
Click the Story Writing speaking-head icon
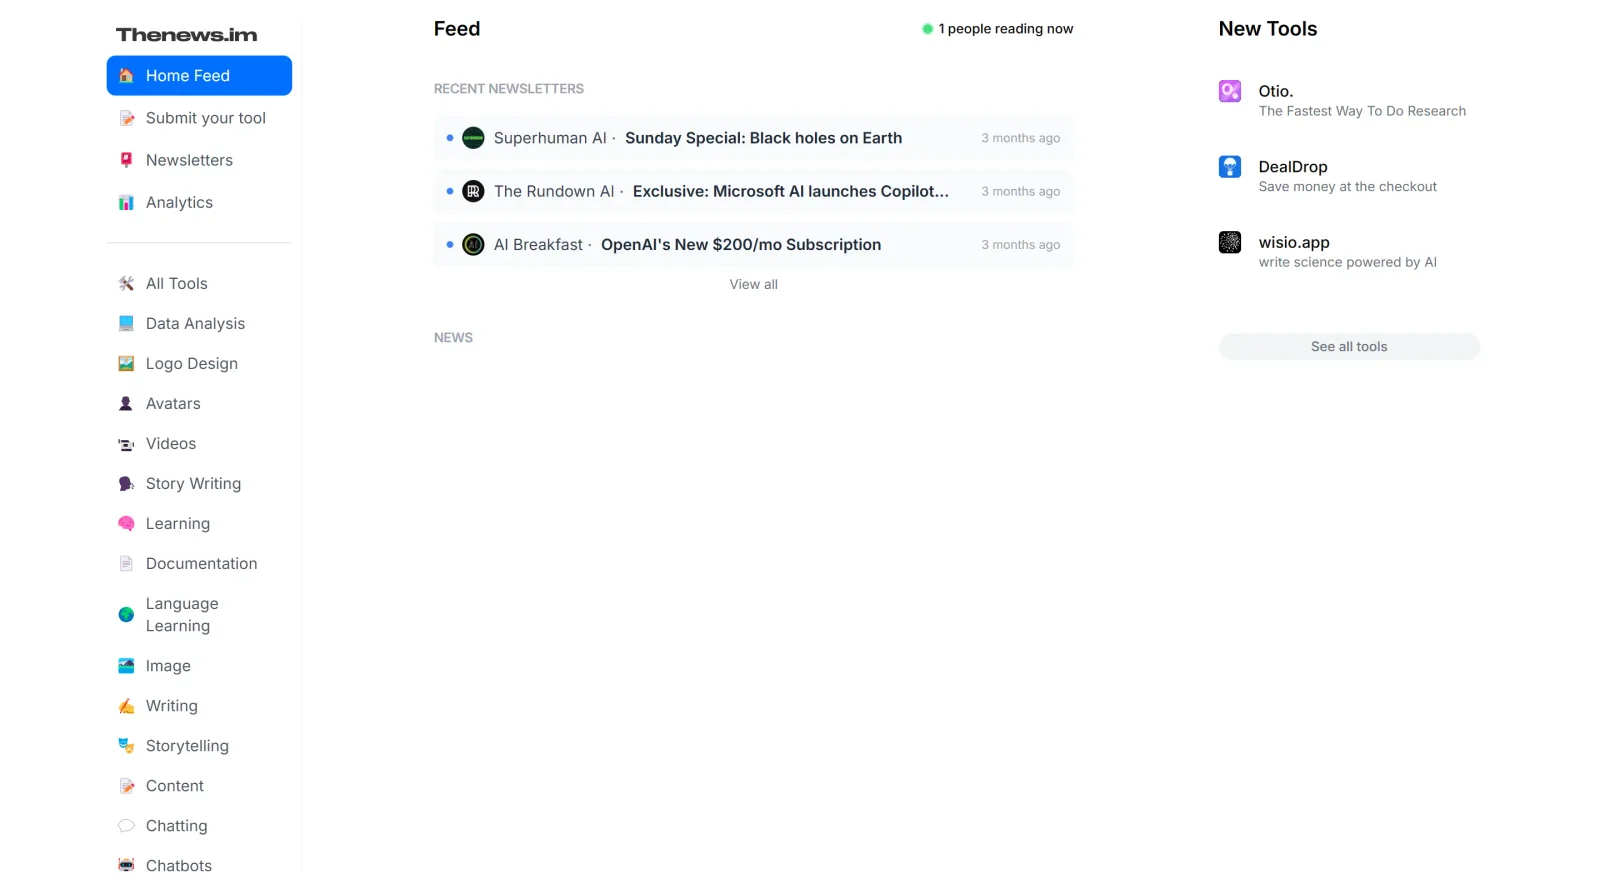click(126, 484)
